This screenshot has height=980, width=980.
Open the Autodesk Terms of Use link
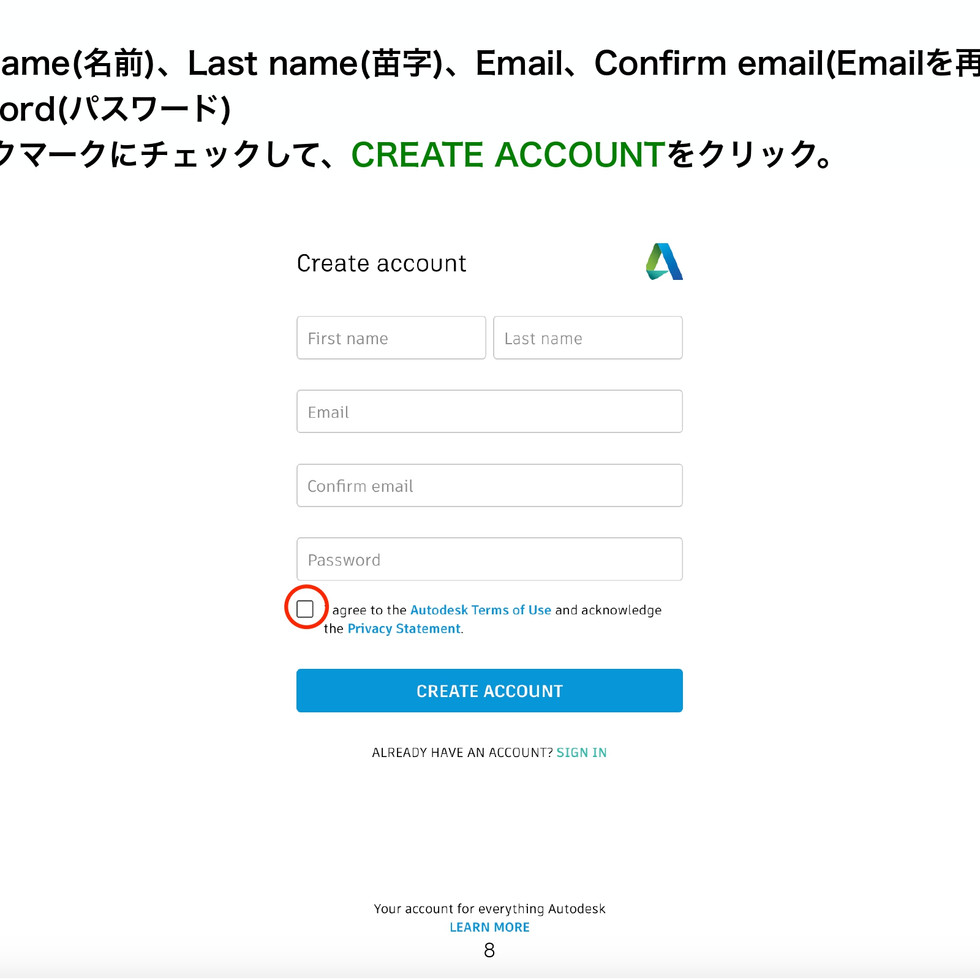click(x=480, y=610)
